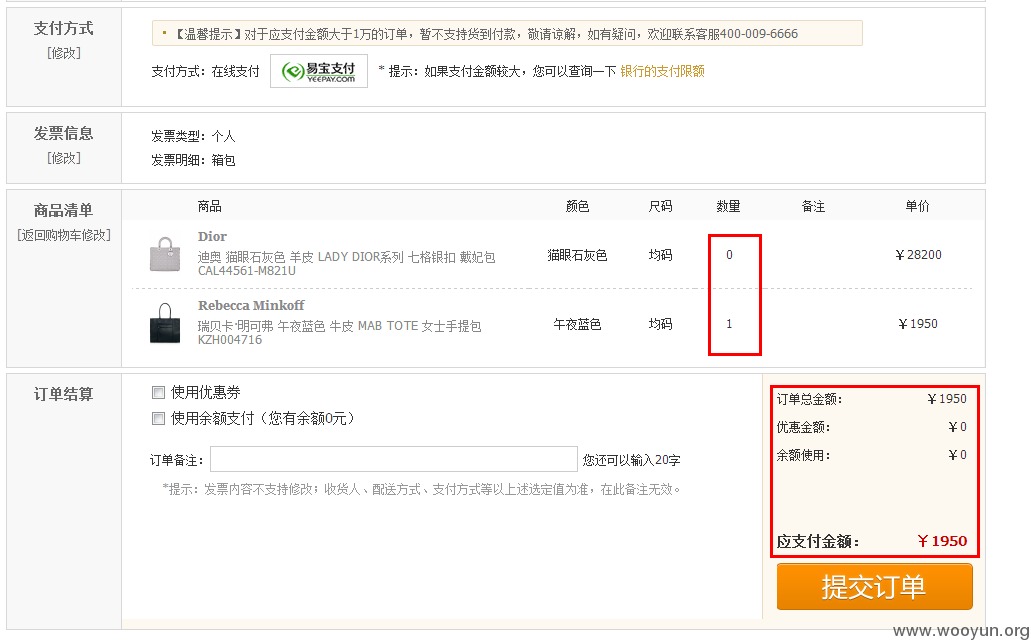Click the 应支付金额 ¥1950 total

(x=942, y=541)
